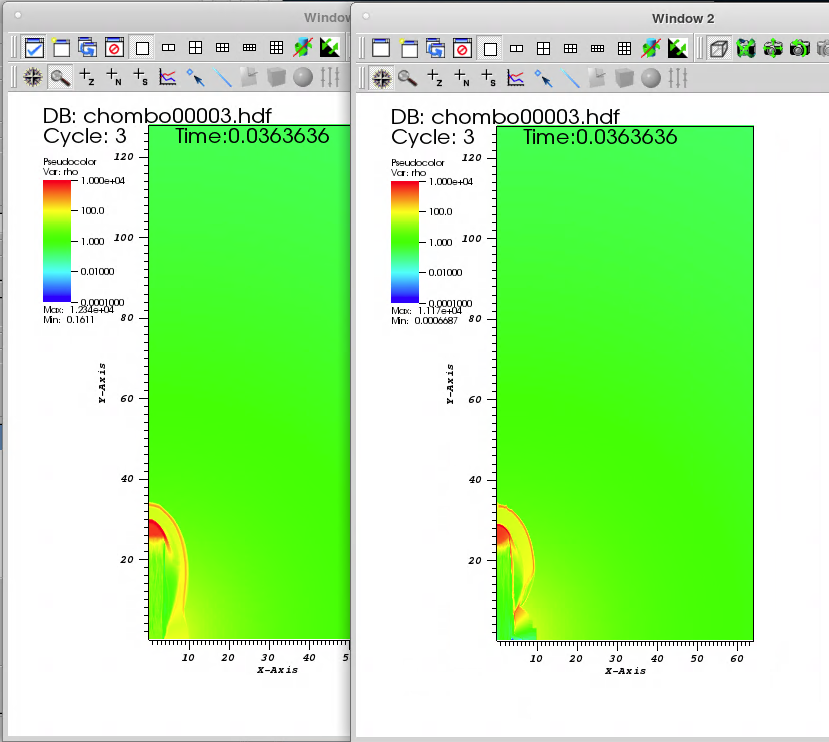
Task: Toggle spin mode in the Window 2 toolbar
Action: [x=651, y=49]
